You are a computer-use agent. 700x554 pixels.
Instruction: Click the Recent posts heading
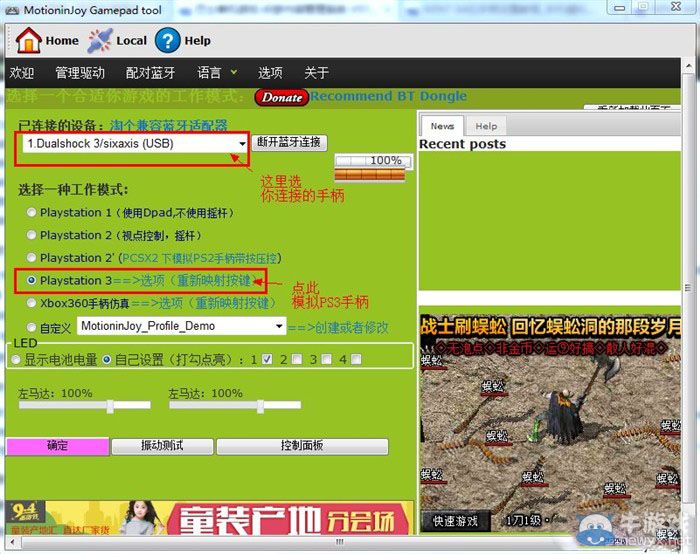pos(462,144)
